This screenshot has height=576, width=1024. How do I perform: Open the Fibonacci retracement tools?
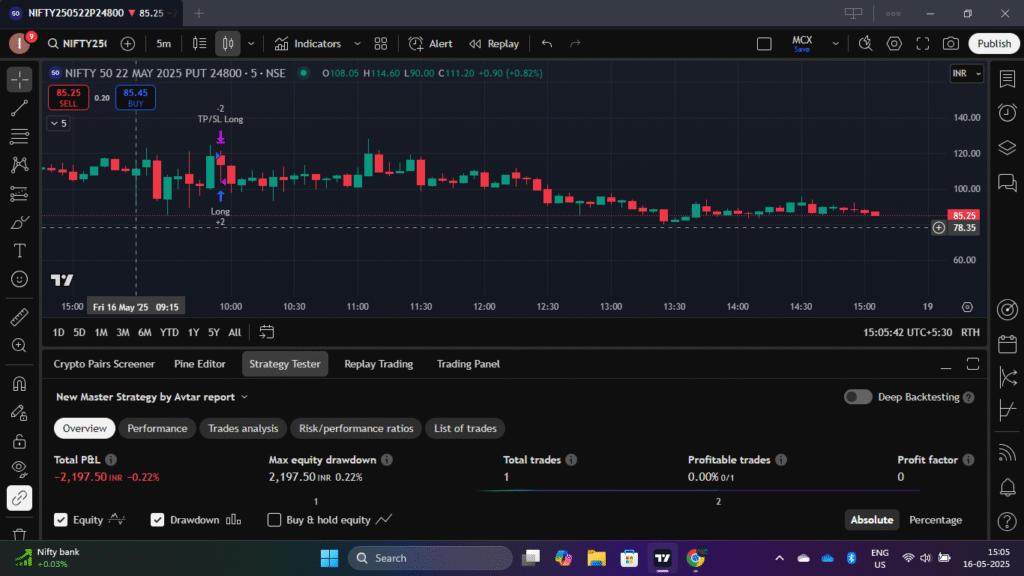[x=20, y=136]
